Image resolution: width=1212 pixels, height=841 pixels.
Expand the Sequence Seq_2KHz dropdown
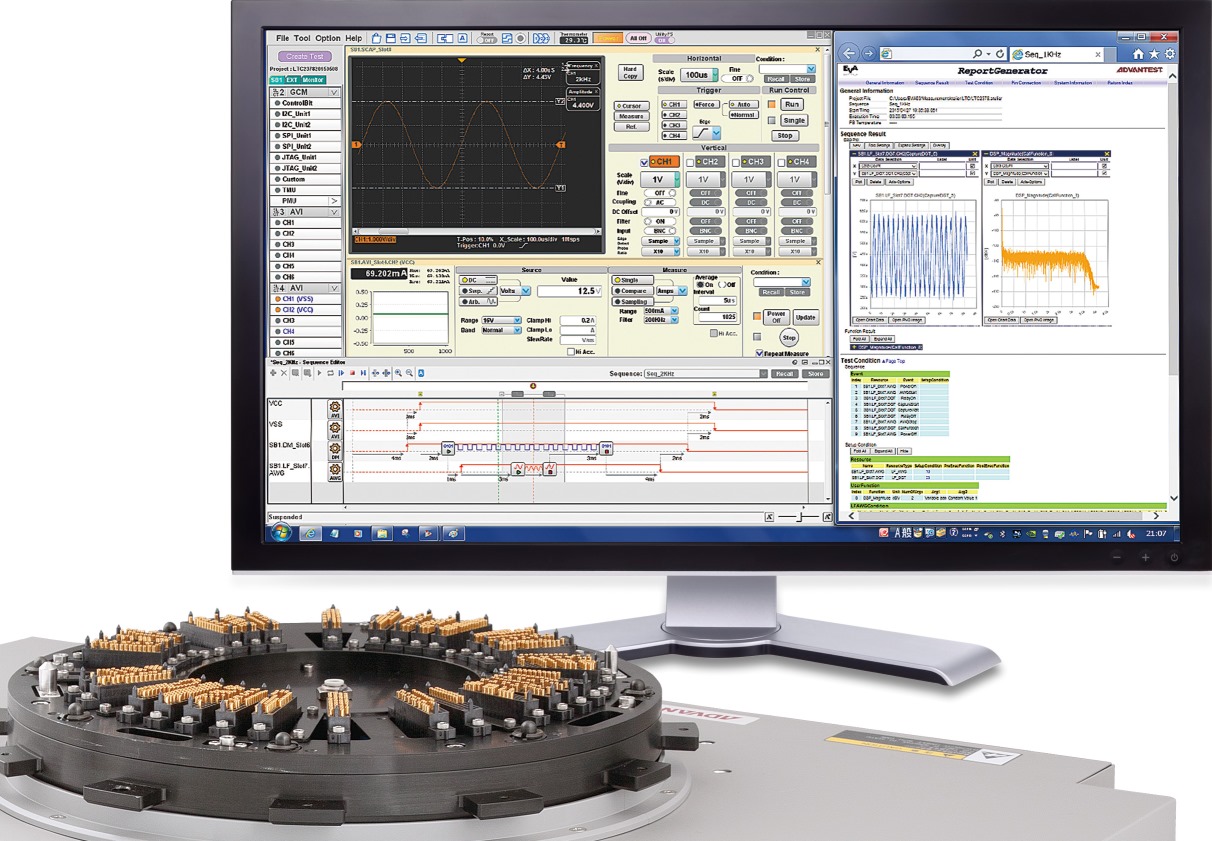[762, 373]
